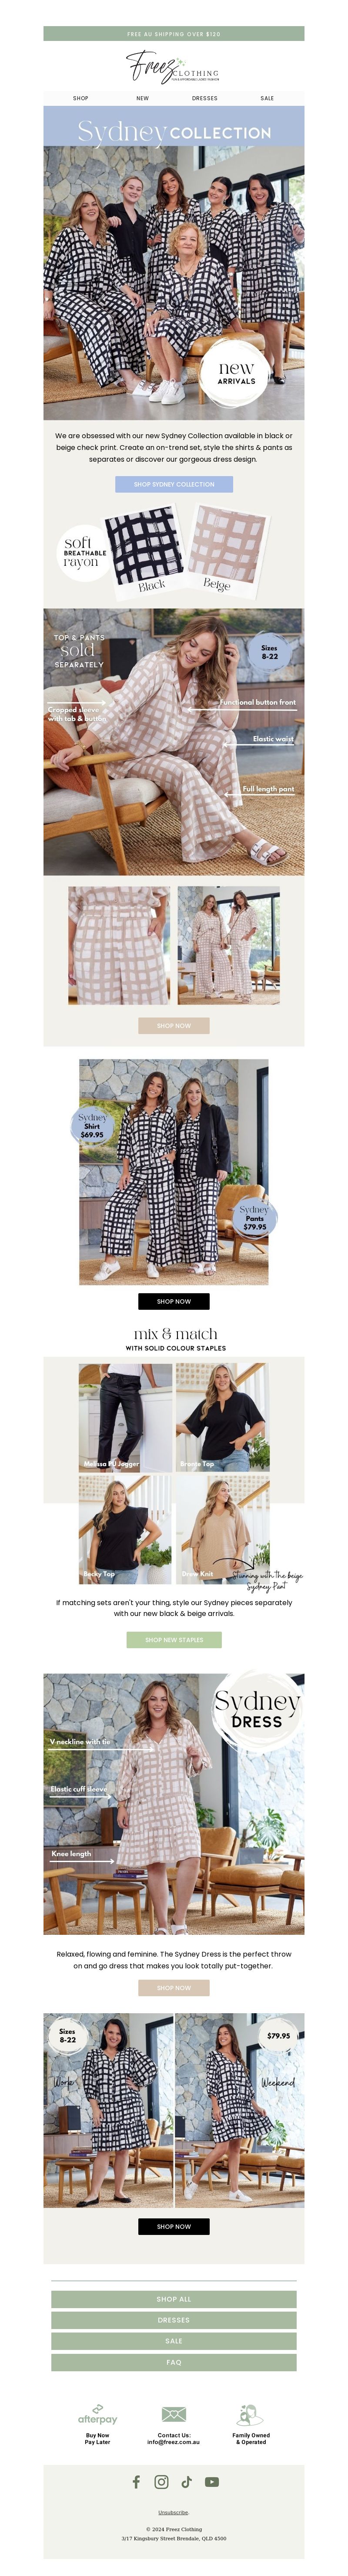The image size is (348, 2576).
Task: Open the SHOP menu item
Action: (80, 98)
